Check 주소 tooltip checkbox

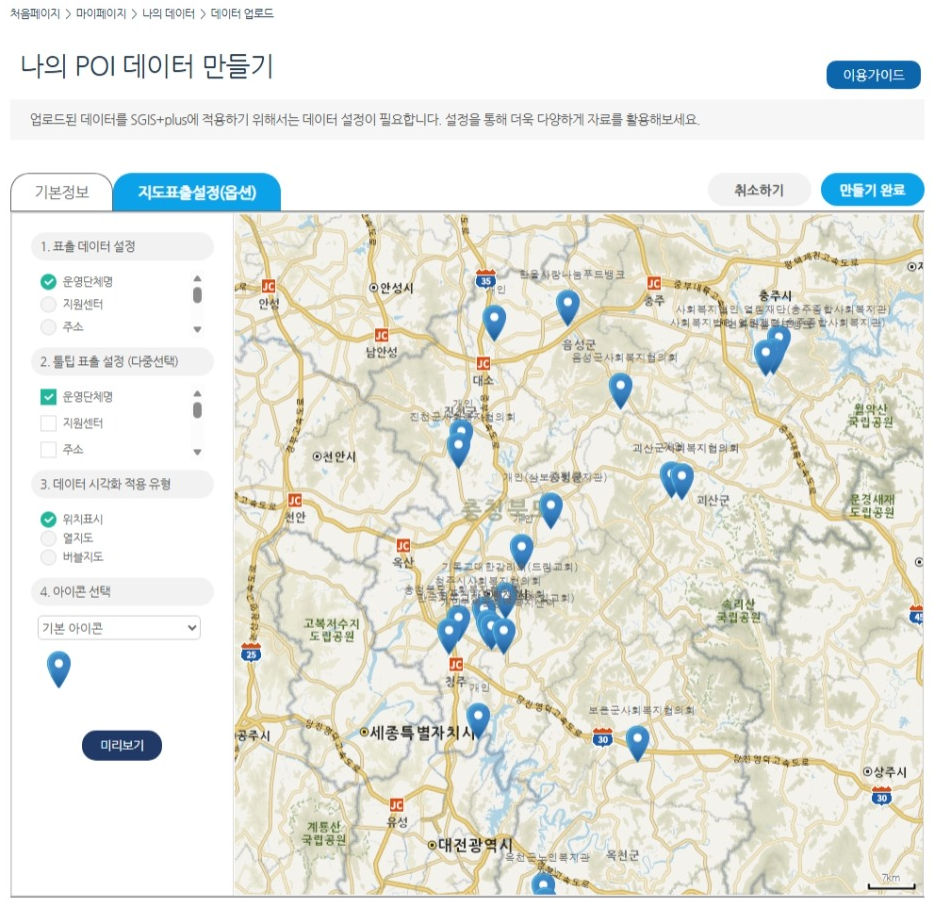pos(49,449)
